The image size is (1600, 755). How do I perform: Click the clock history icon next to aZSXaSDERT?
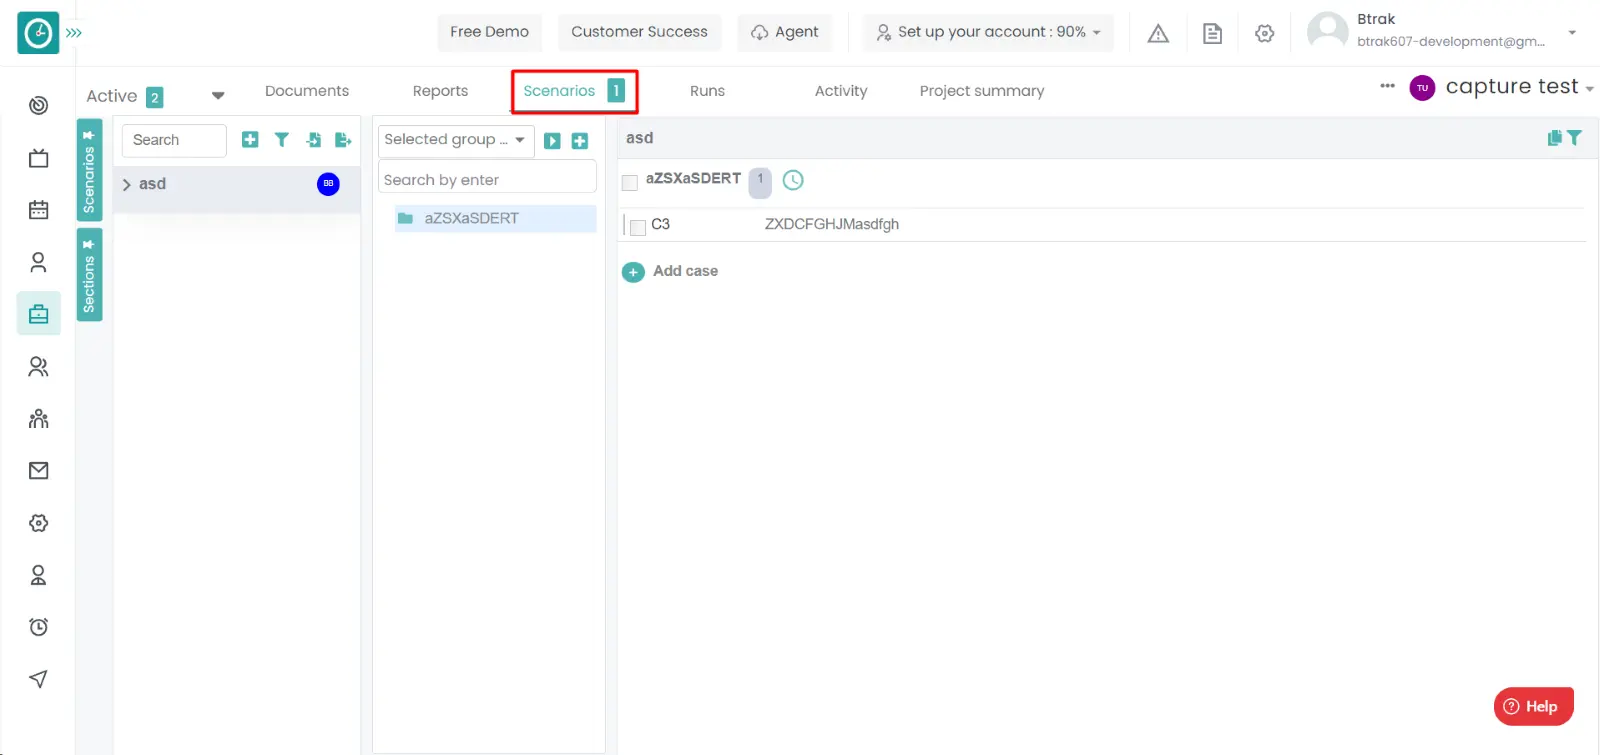[x=793, y=180]
